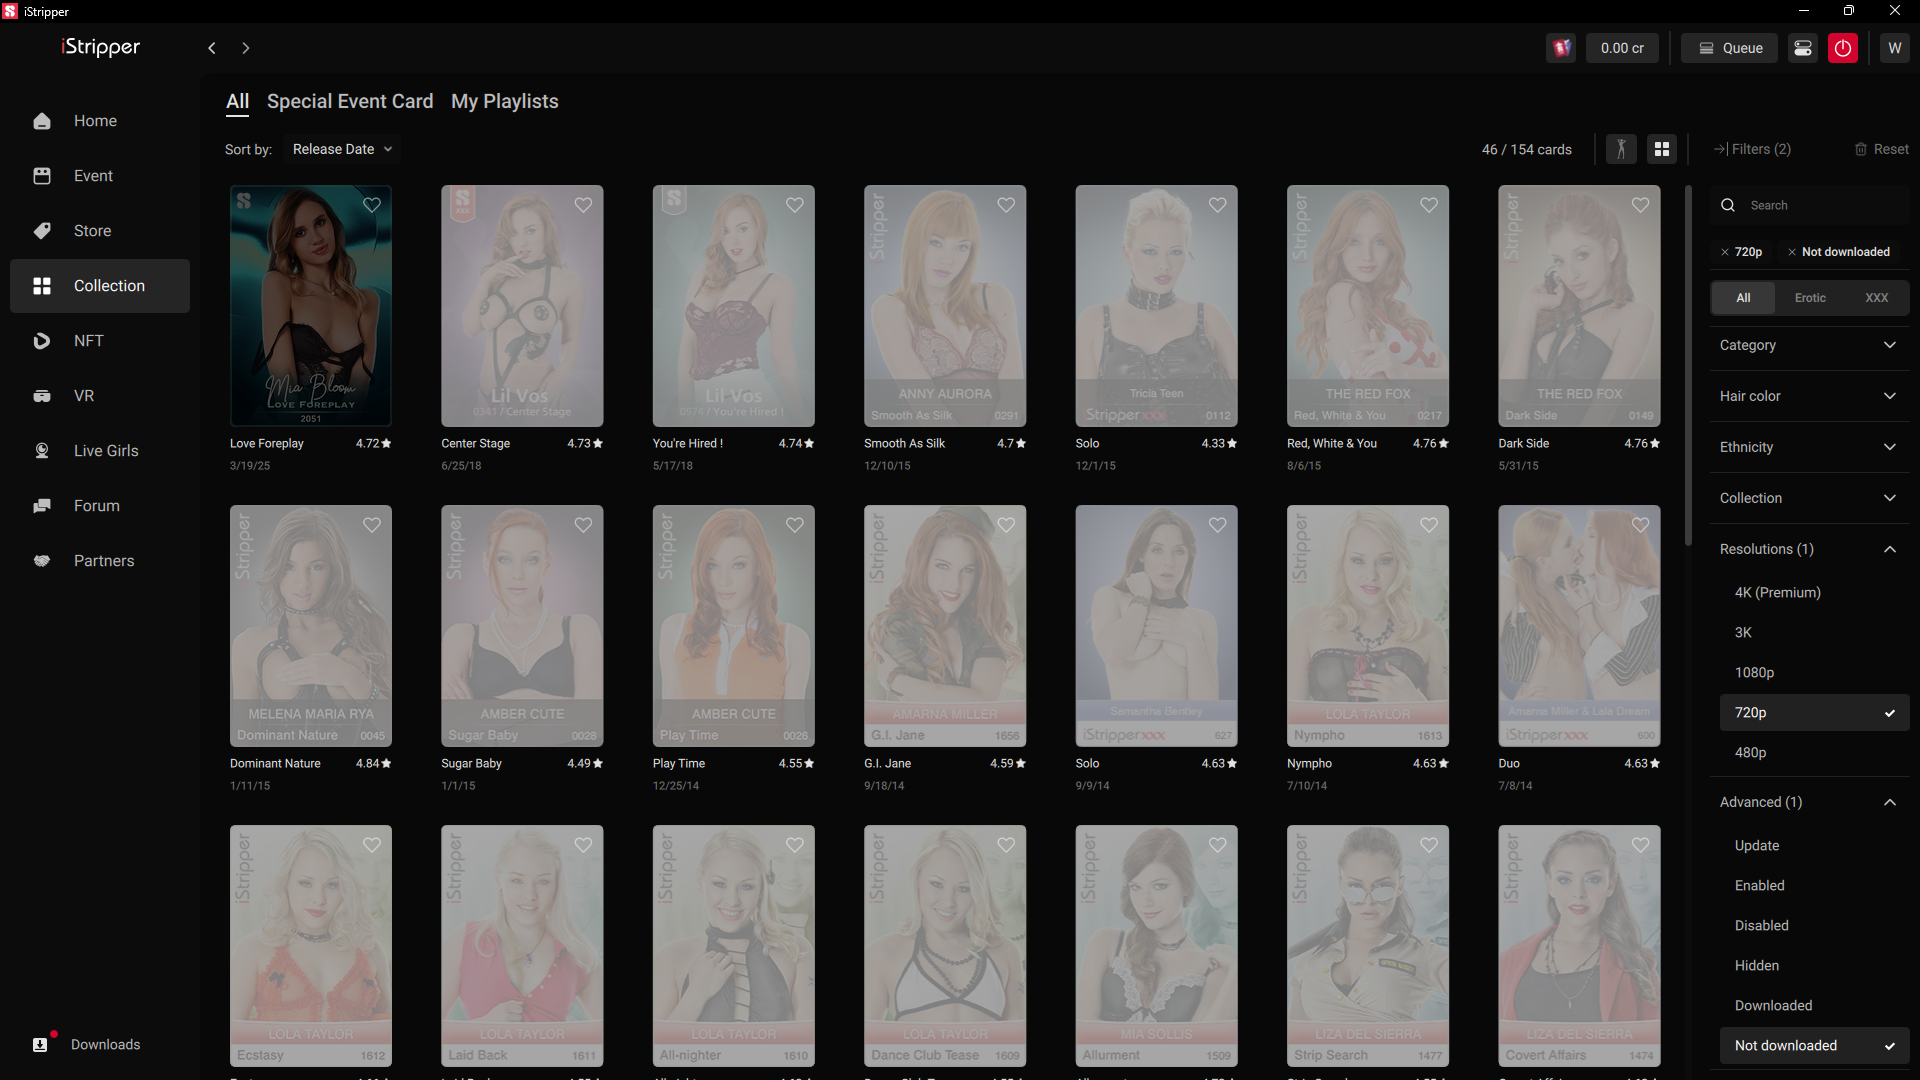Click the card list vertical scrollbar
Screen dimensions: 1920x1080
click(1688, 365)
